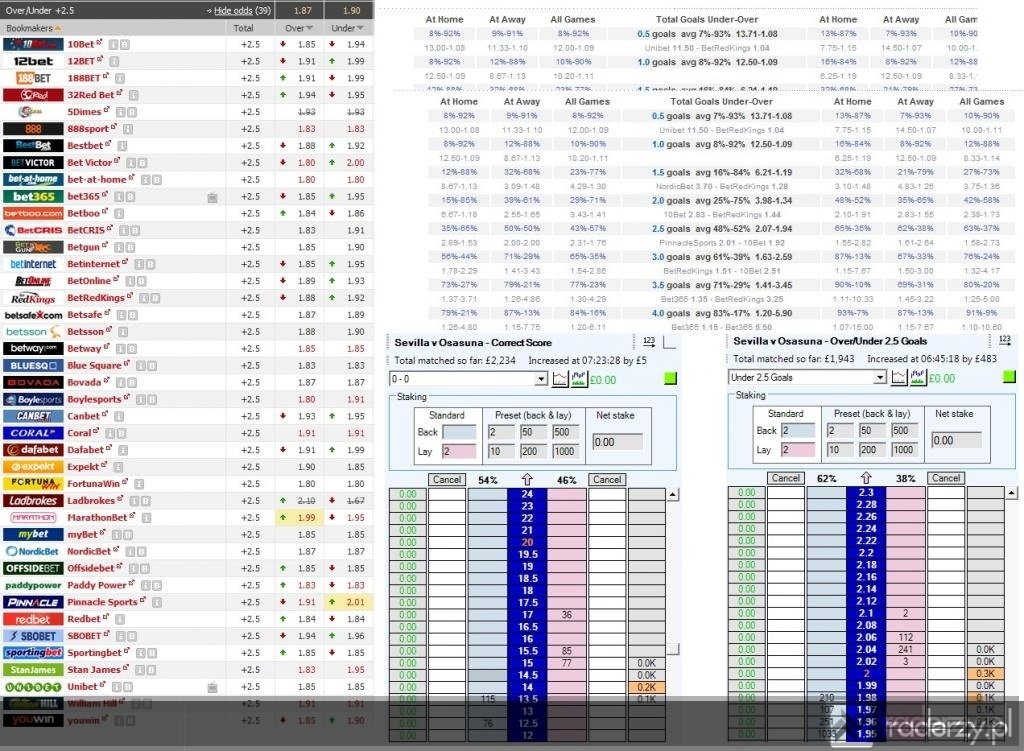
Task: Sort by the Over column header
Action: coord(298,28)
